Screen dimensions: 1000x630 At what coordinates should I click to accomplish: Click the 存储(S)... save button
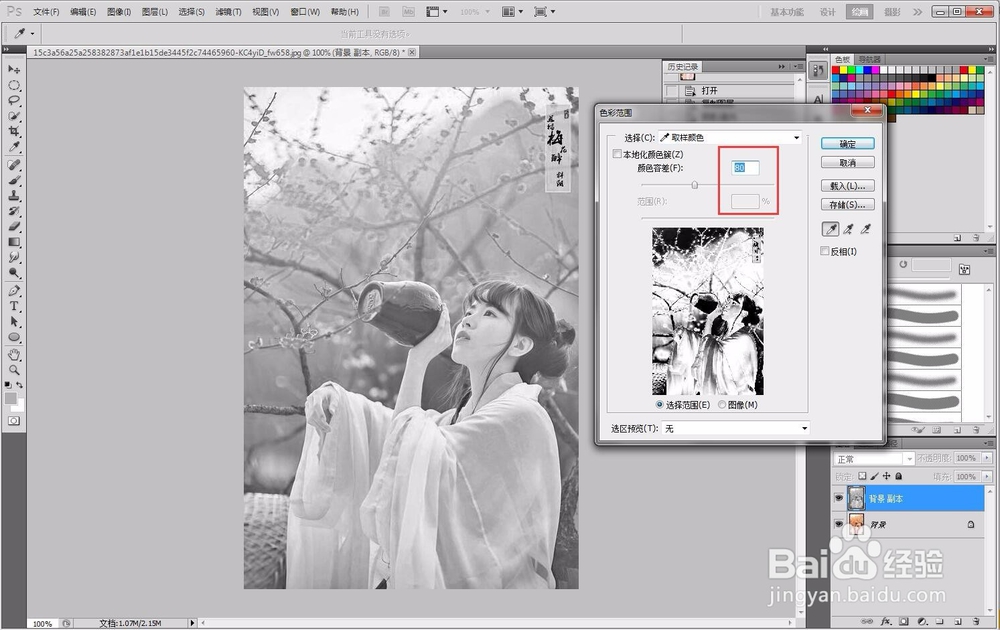848,205
